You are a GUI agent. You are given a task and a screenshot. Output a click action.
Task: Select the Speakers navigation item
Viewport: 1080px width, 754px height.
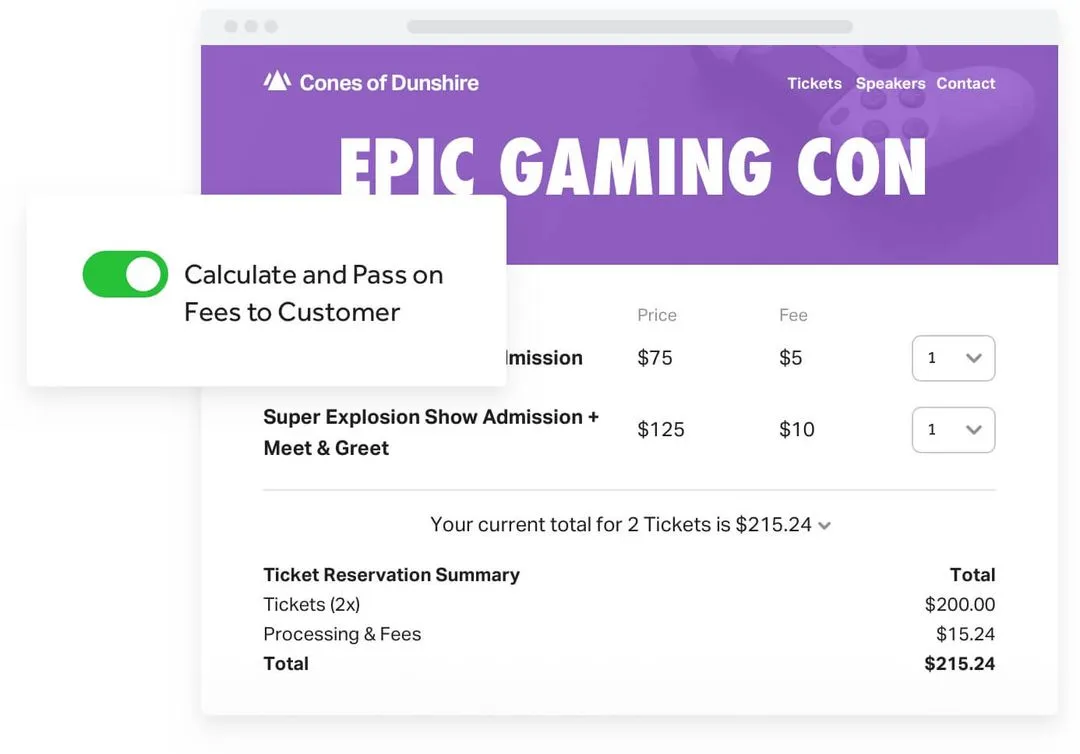(890, 83)
